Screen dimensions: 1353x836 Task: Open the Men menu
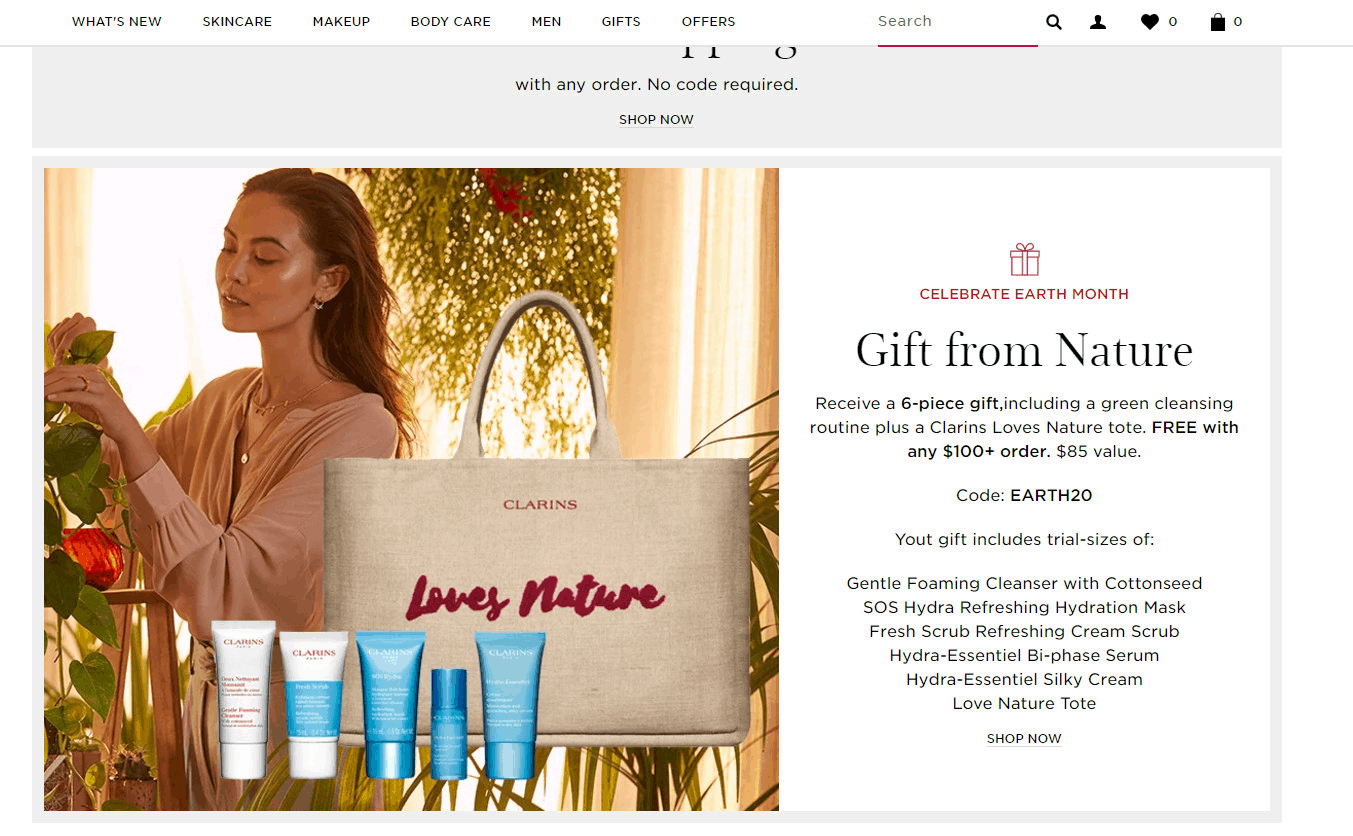546,22
